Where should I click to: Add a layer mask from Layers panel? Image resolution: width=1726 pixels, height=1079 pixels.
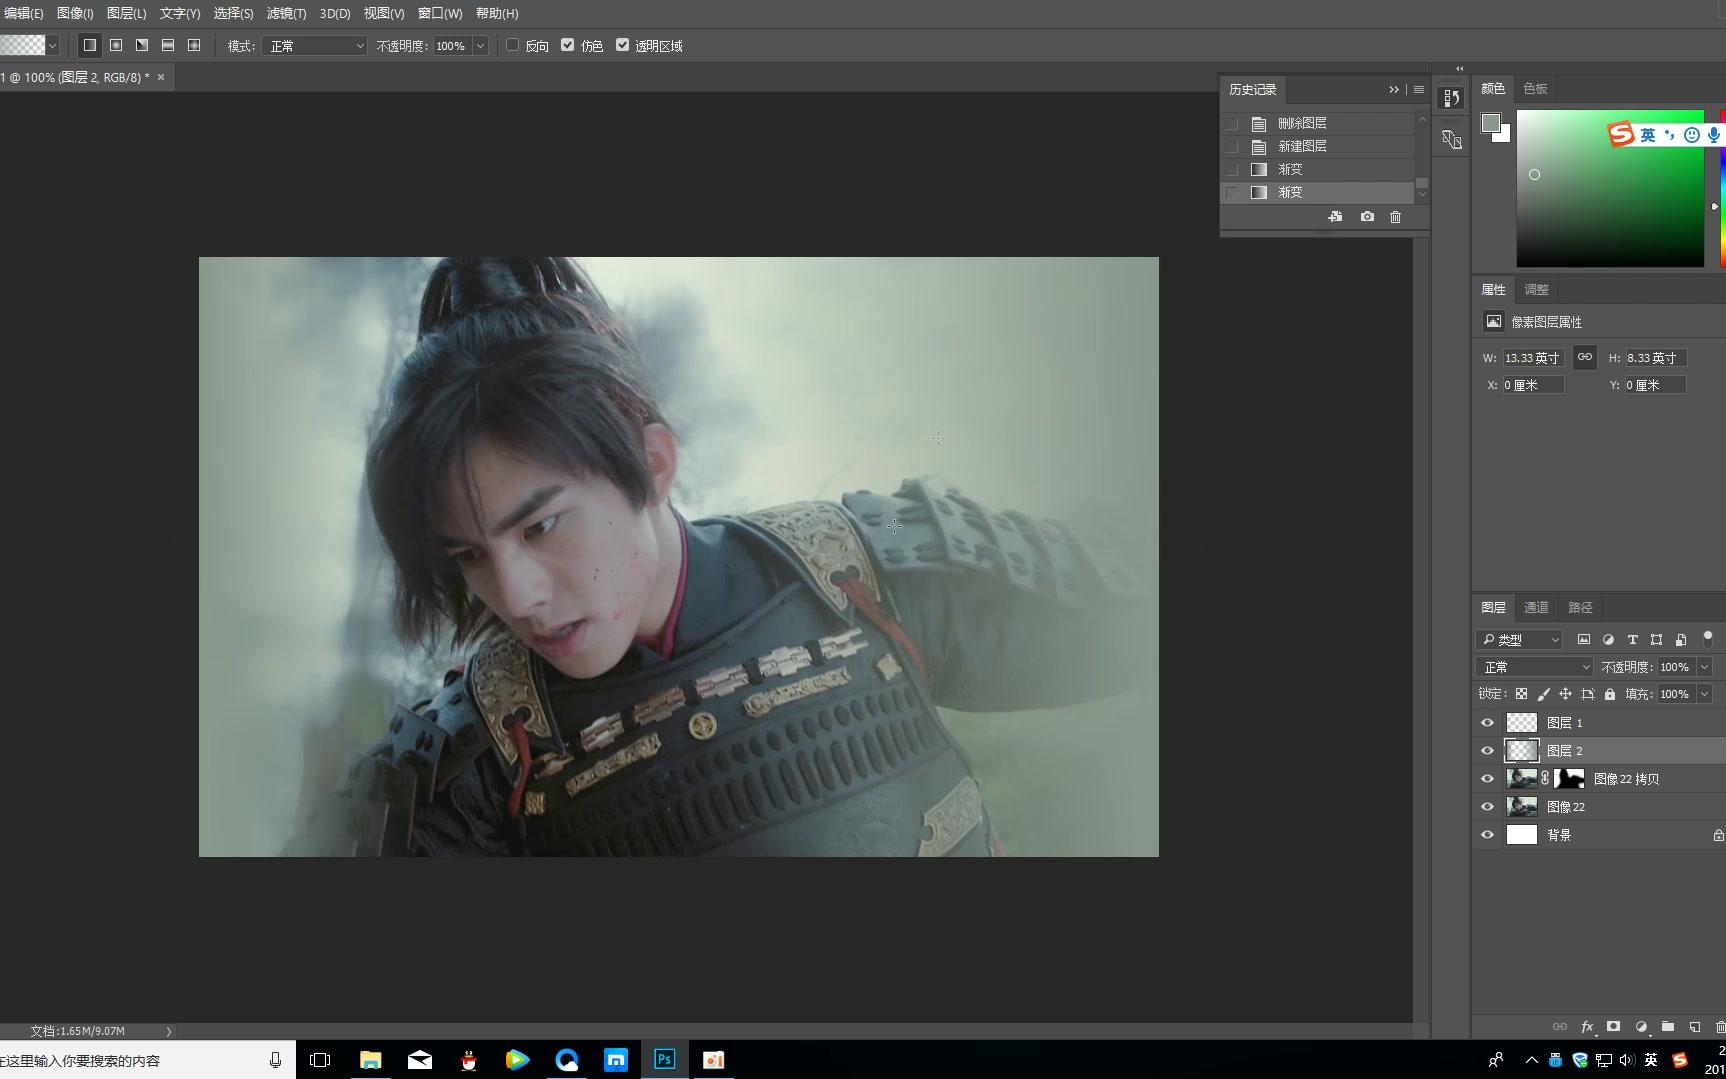click(x=1613, y=1027)
